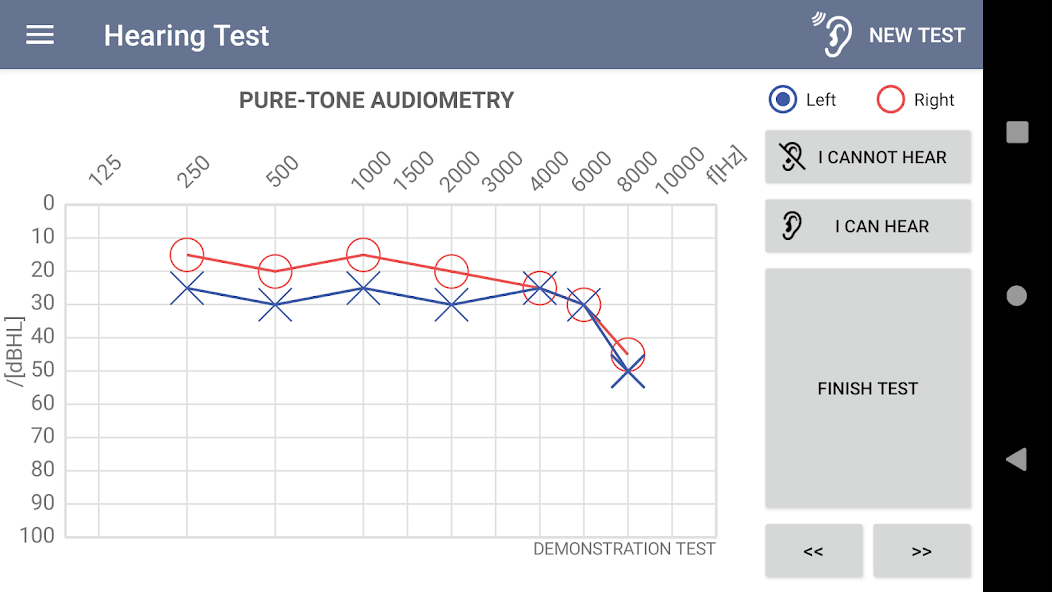
Task: Click the I CANNOT HEAR button
Action: 867,156
